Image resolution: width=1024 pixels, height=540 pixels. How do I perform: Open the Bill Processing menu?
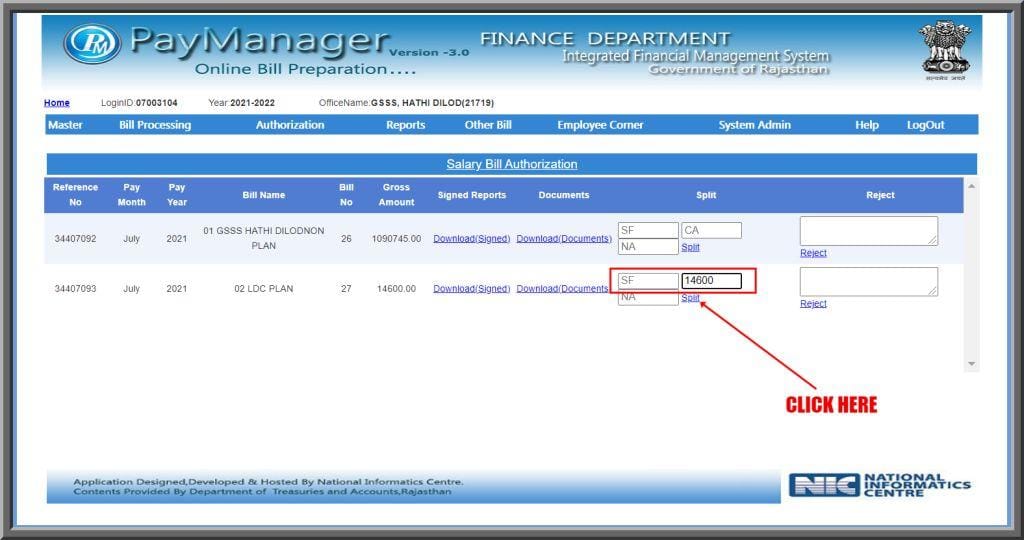point(155,125)
